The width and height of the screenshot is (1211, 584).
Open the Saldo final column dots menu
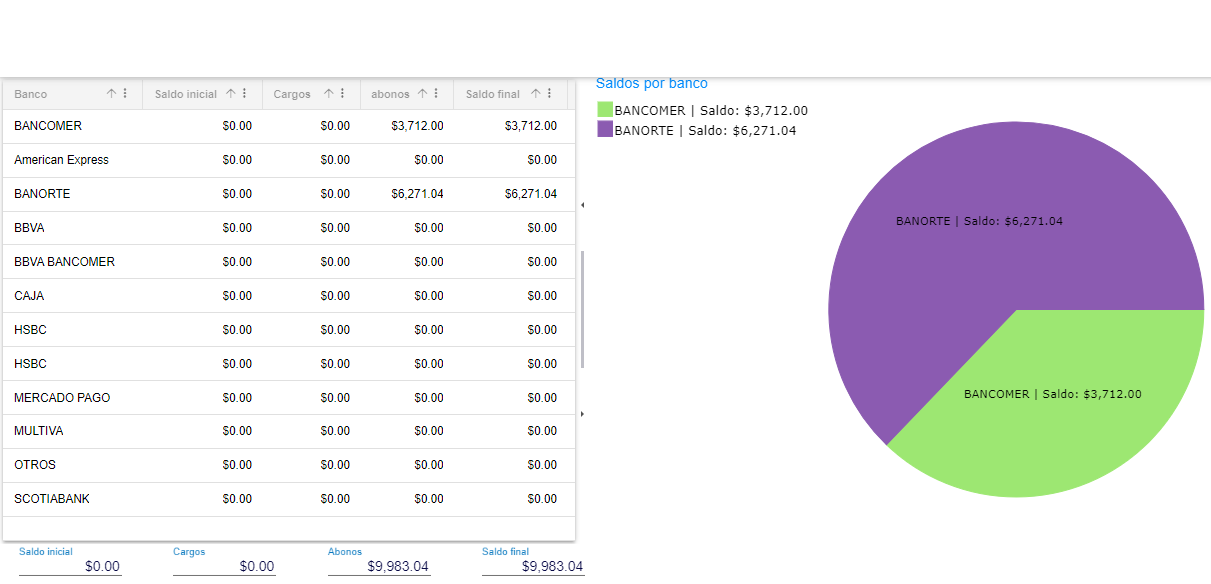click(549, 94)
